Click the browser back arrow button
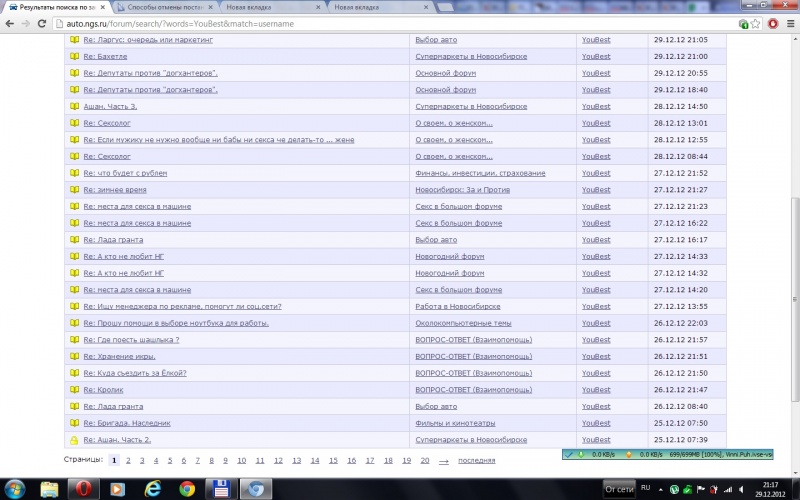 (11, 22)
